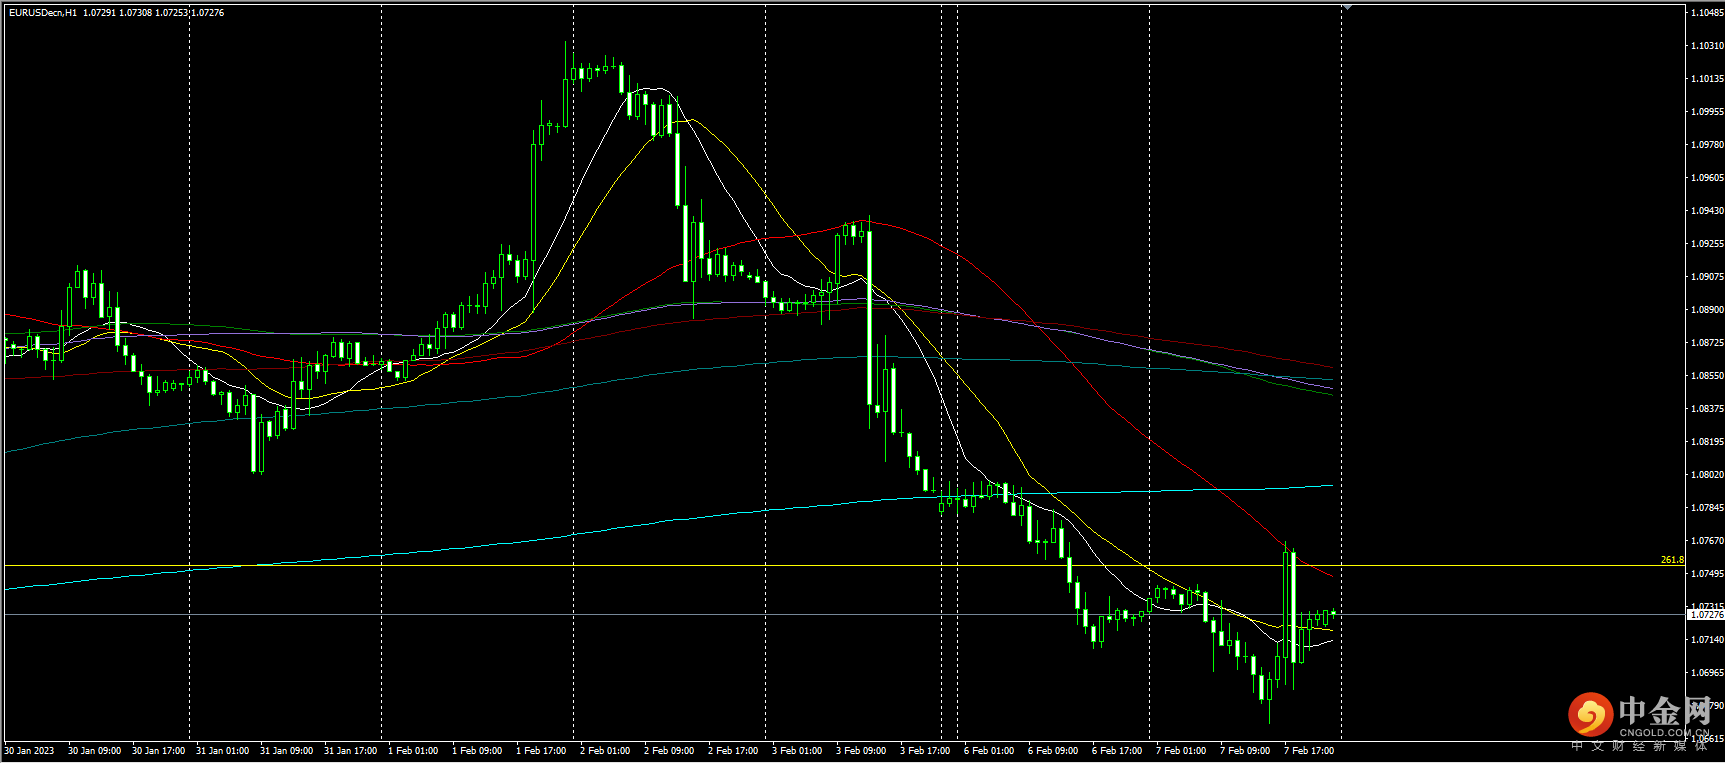
Task: Select the 6 Feb 09:00 time label
Action: [1053, 750]
